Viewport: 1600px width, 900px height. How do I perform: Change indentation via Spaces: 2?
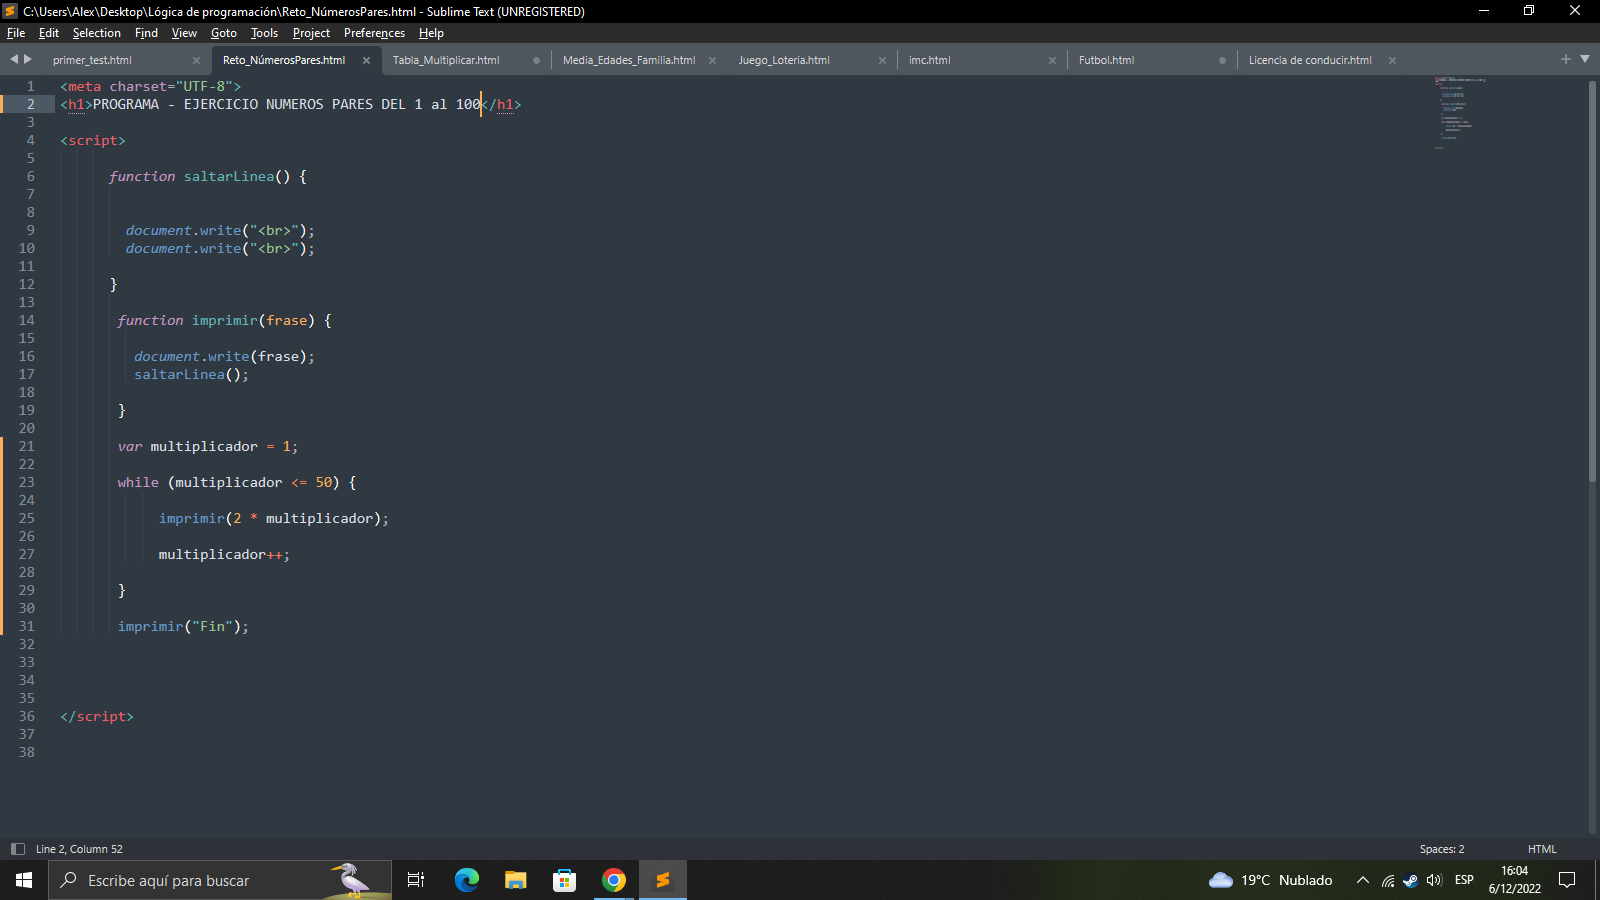point(1442,849)
